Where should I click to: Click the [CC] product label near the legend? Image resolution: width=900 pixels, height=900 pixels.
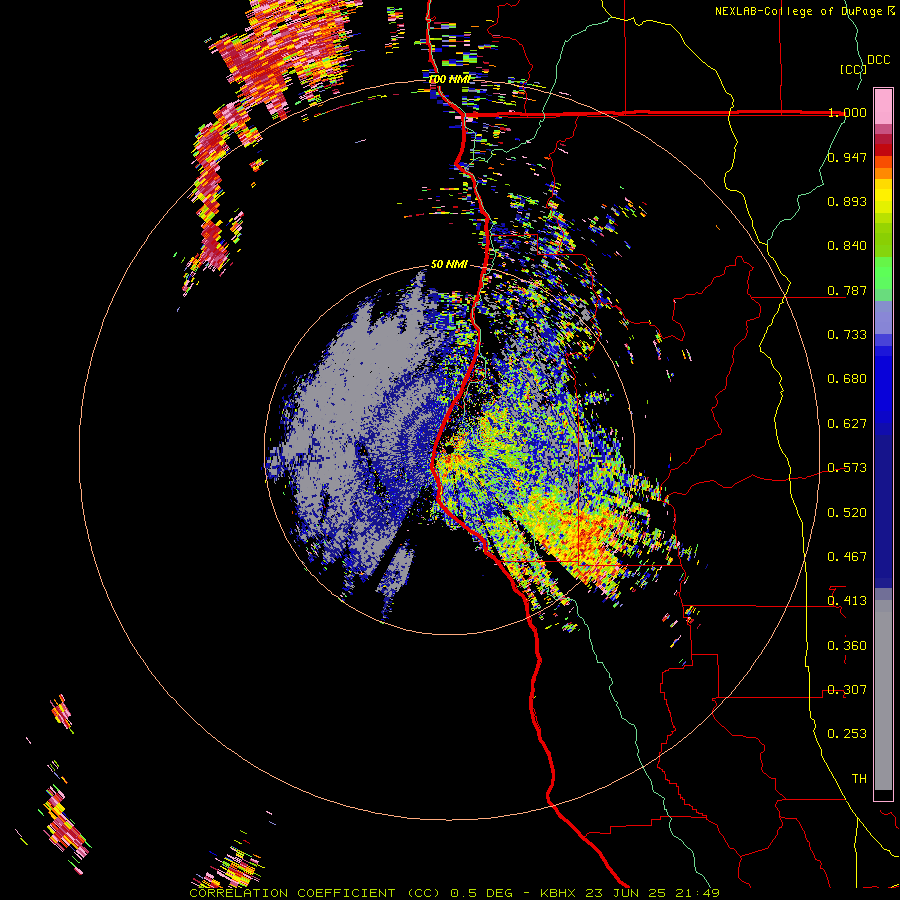click(853, 69)
